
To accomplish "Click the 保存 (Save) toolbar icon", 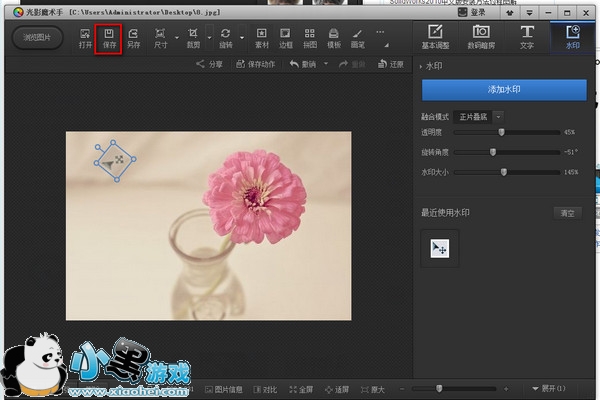I will (108, 38).
